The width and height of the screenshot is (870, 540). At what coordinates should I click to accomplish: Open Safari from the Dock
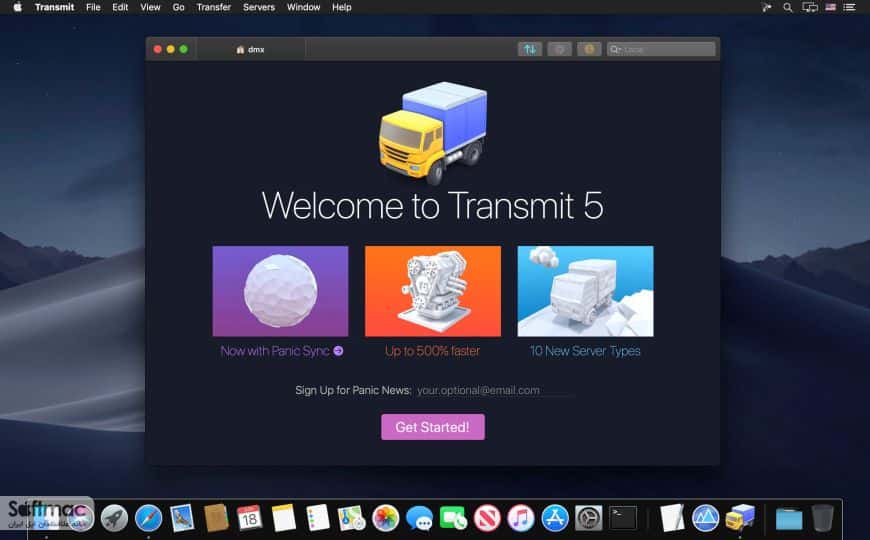tap(148, 518)
